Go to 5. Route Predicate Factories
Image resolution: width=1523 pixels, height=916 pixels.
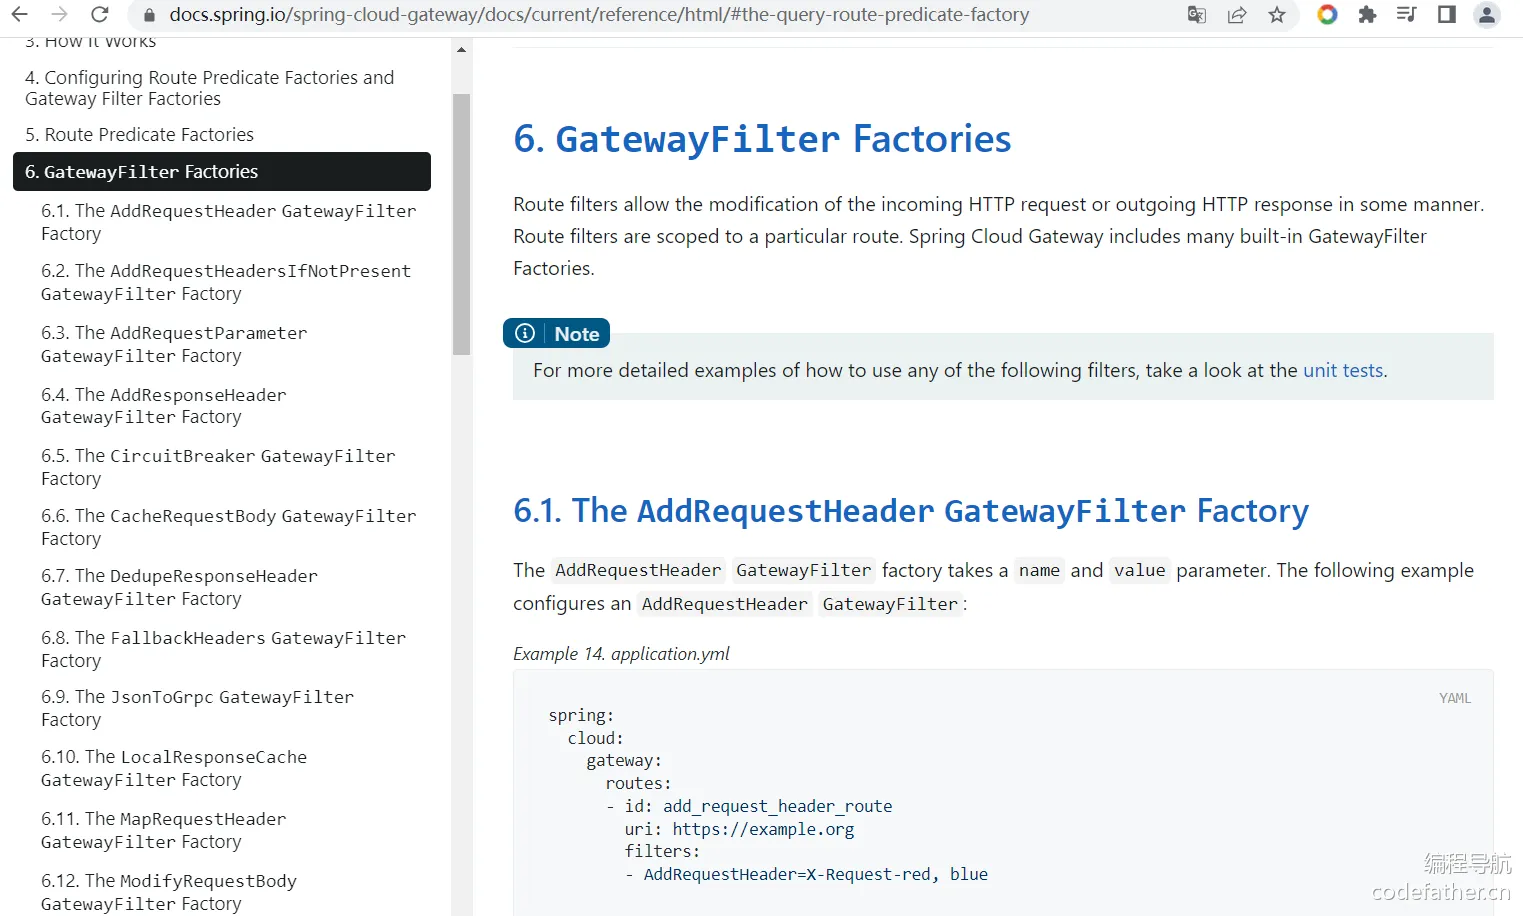pyautogui.click(x=139, y=134)
